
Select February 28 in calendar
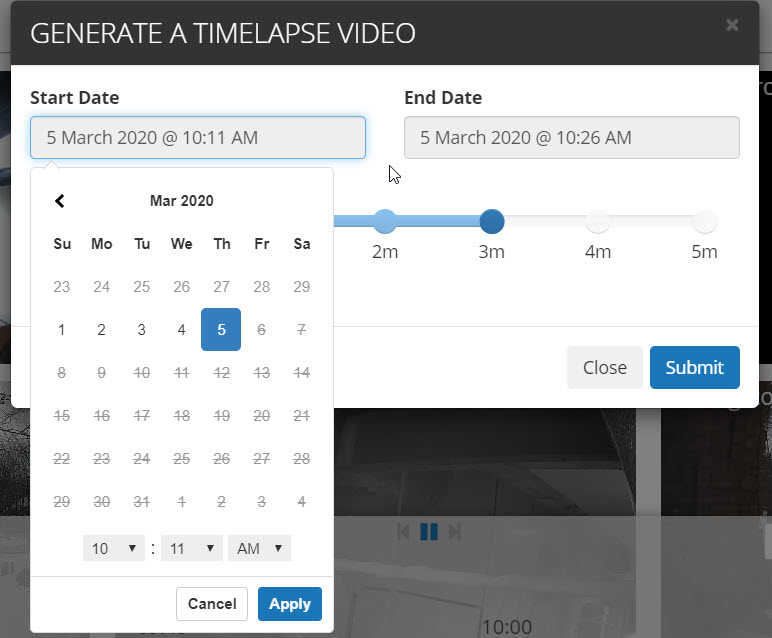pyautogui.click(x=261, y=287)
